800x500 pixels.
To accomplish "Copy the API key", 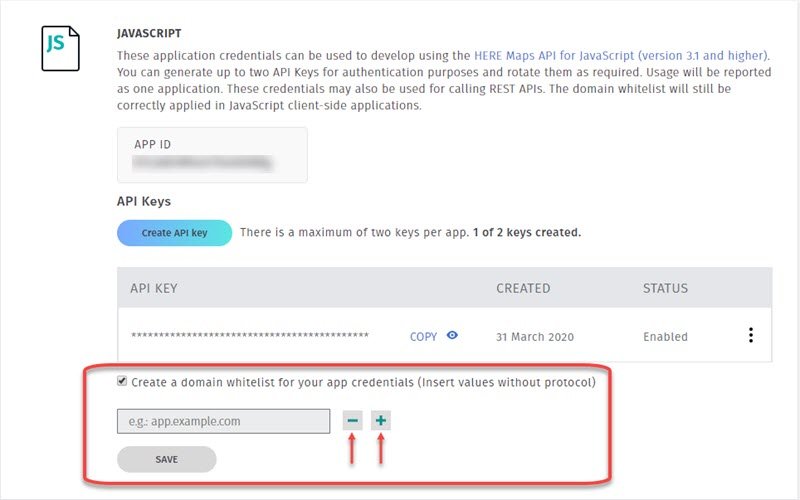I will tap(423, 337).
